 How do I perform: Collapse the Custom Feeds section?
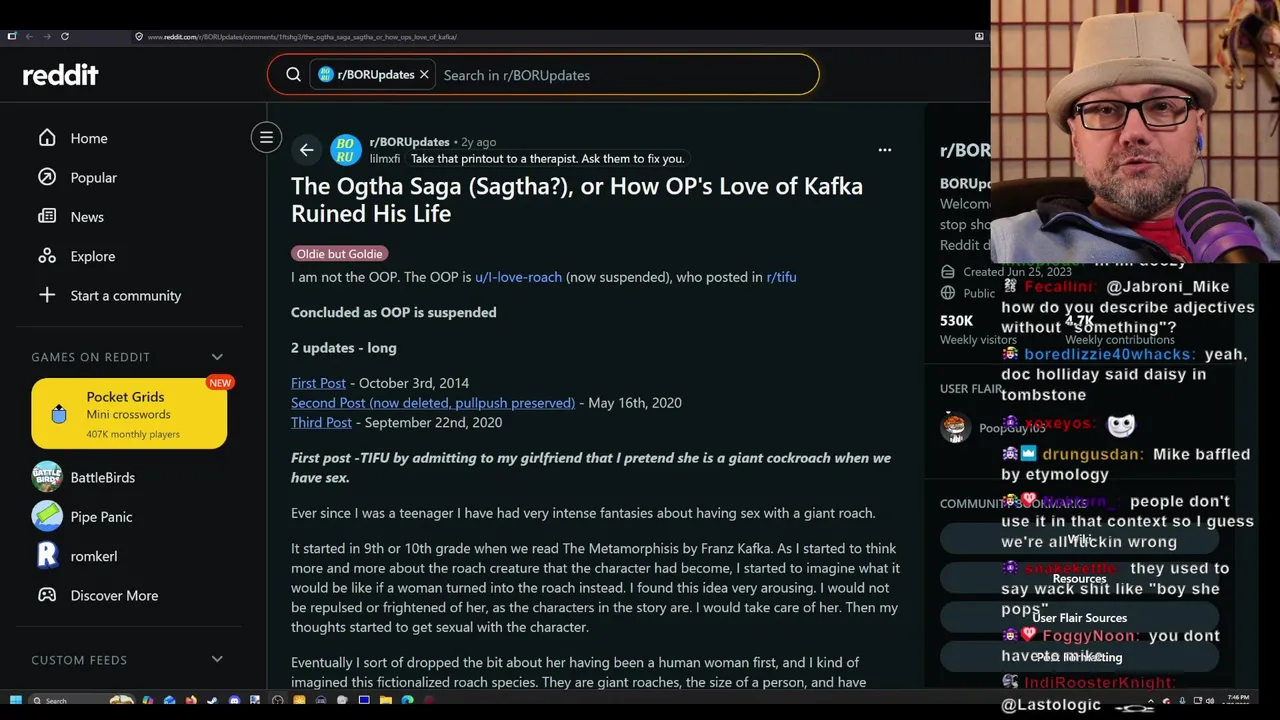pyautogui.click(x=217, y=660)
